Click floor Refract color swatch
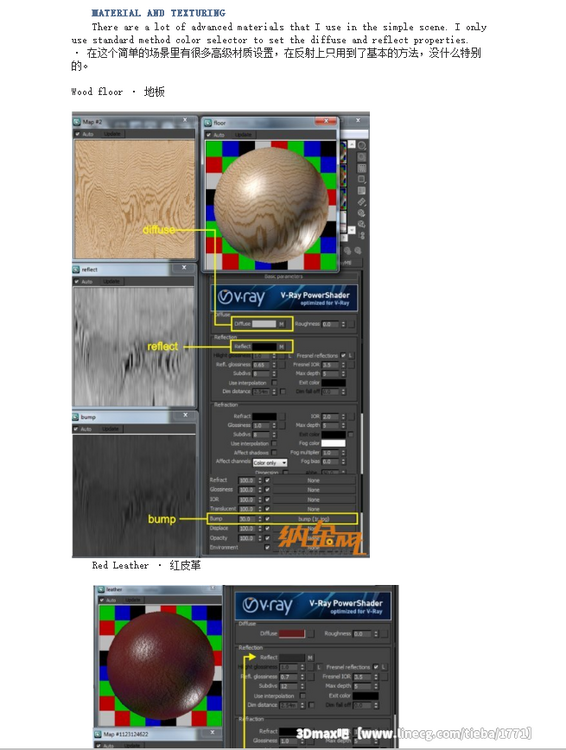566x750 pixels. point(264,416)
